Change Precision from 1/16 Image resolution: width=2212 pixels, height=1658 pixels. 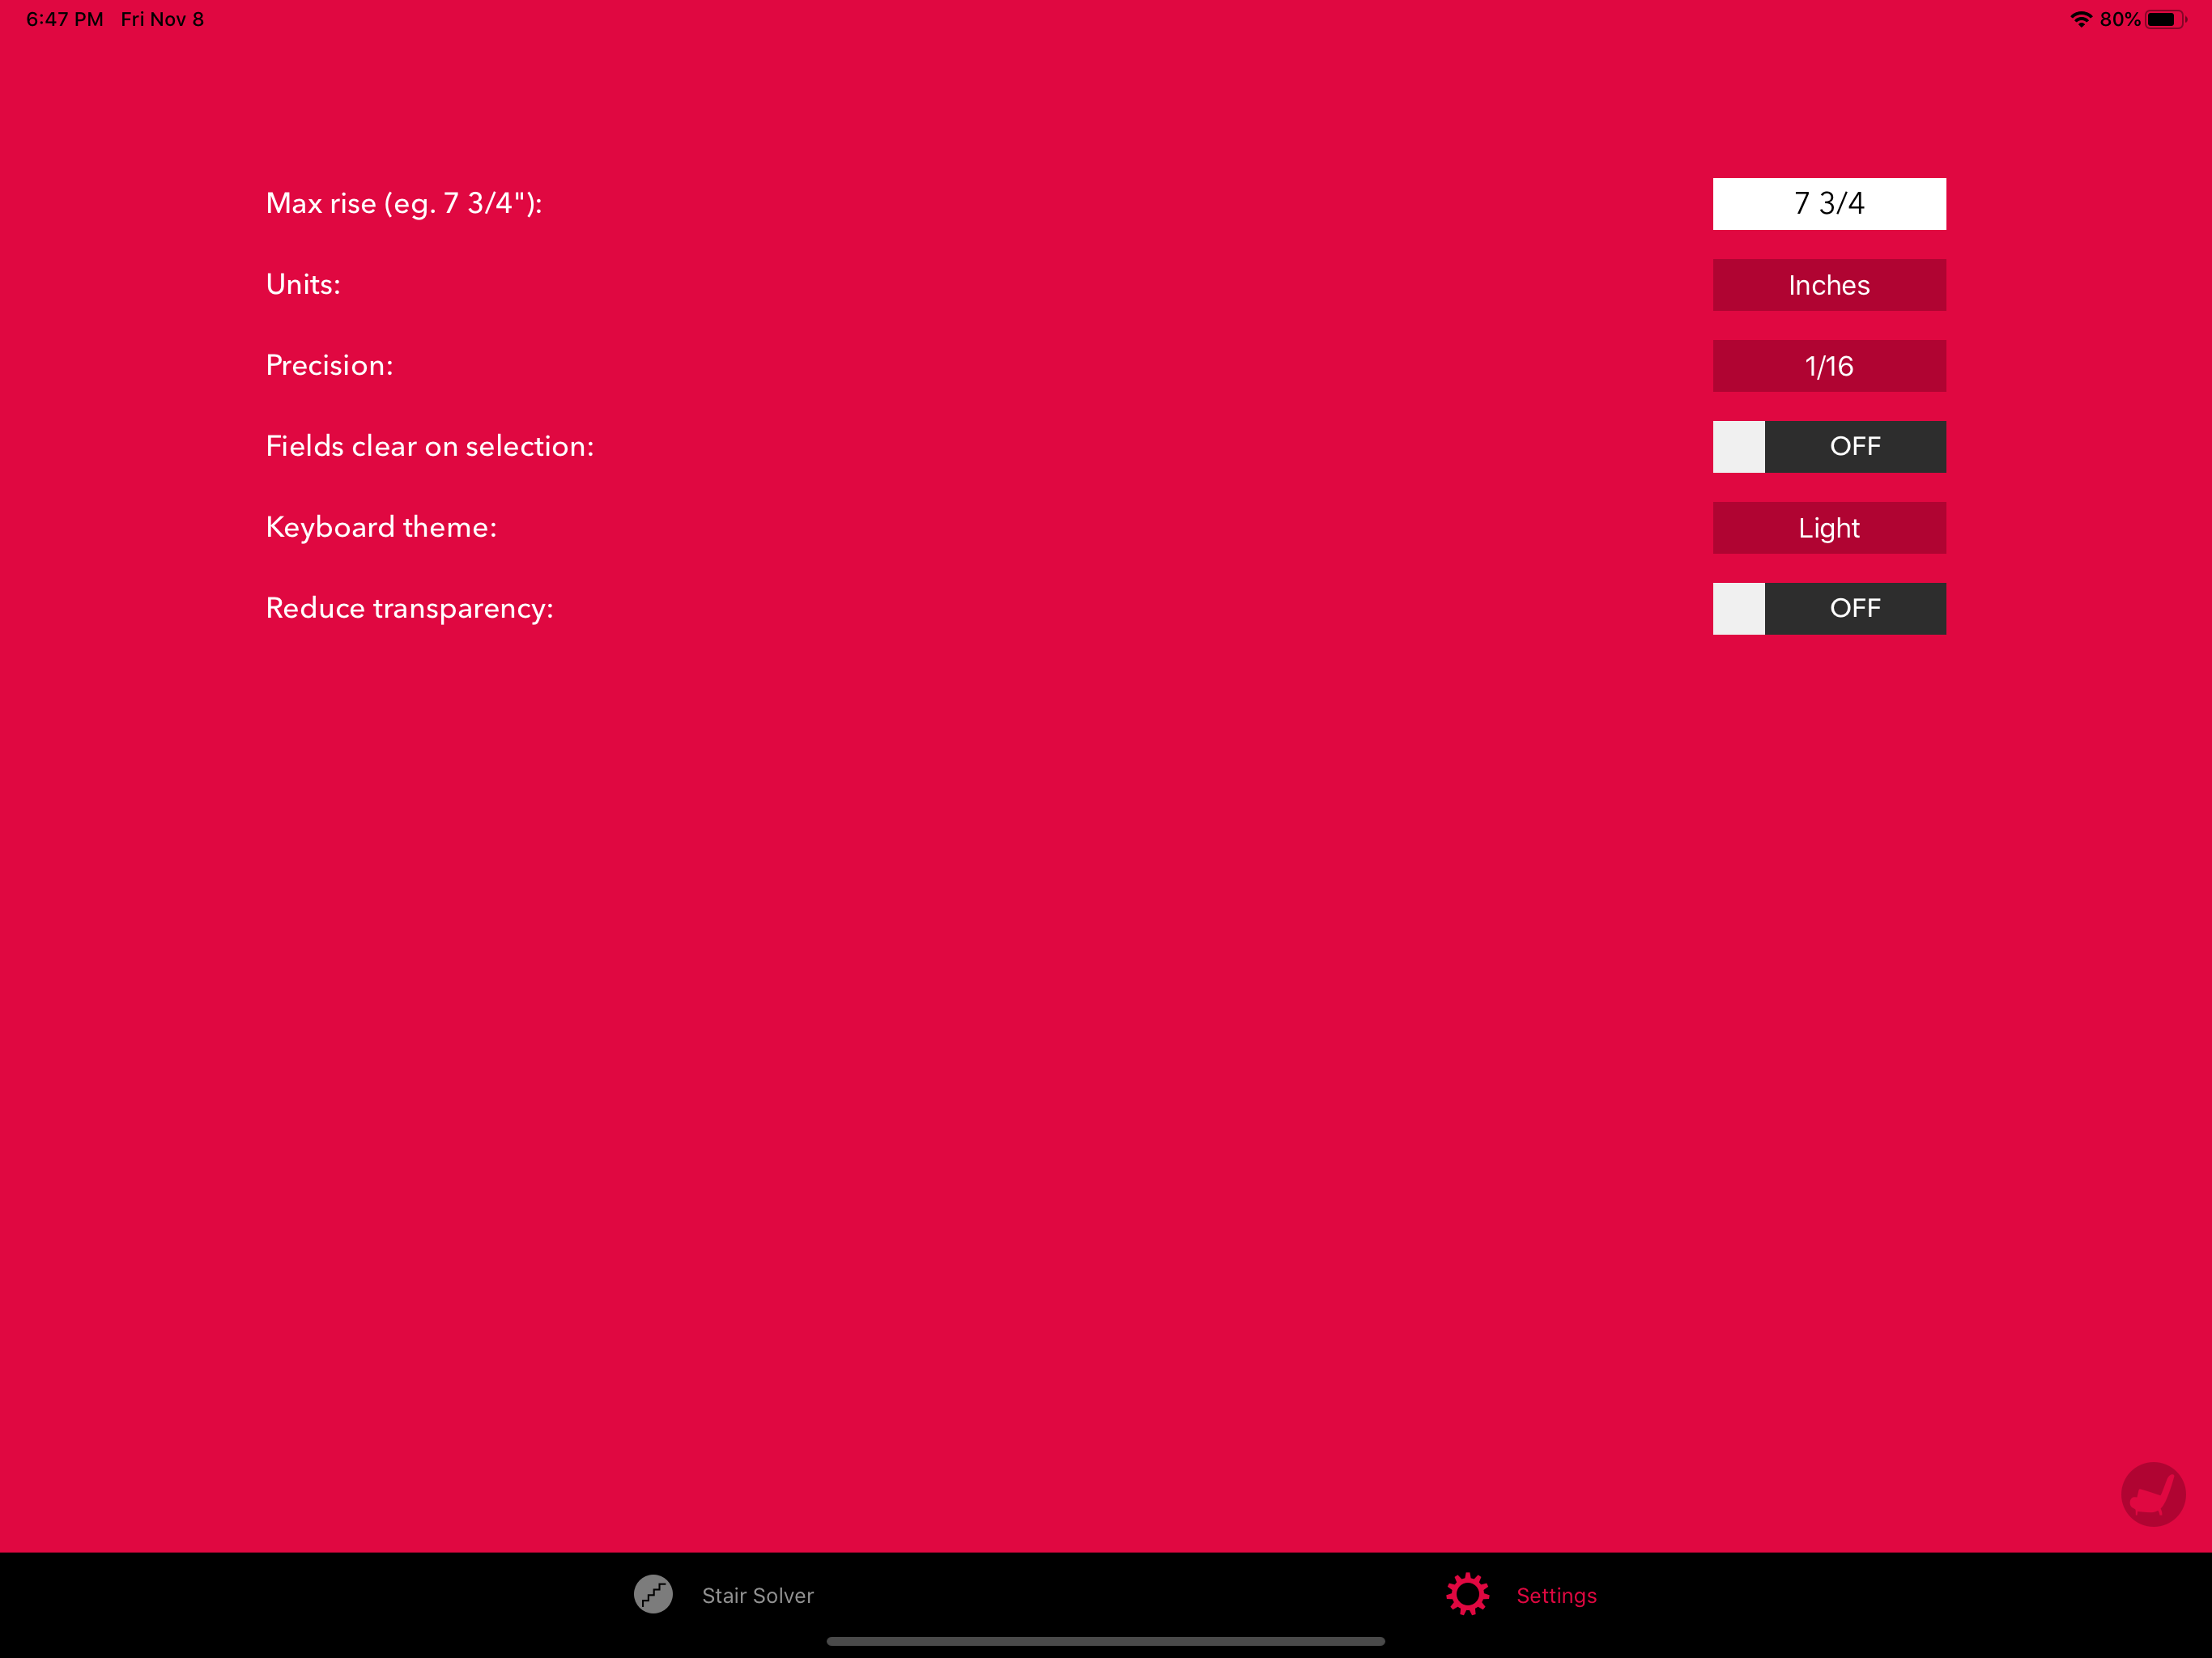(1829, 366)
